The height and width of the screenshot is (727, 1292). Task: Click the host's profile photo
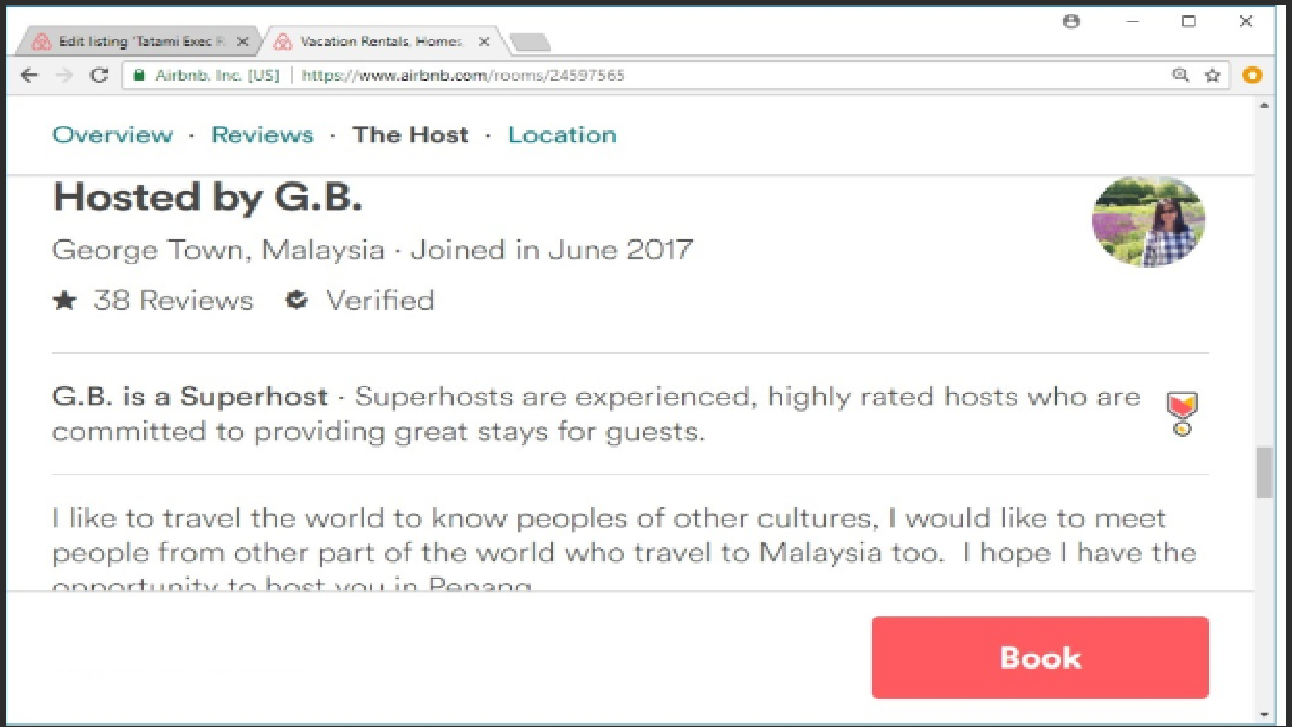[1148, 222]
